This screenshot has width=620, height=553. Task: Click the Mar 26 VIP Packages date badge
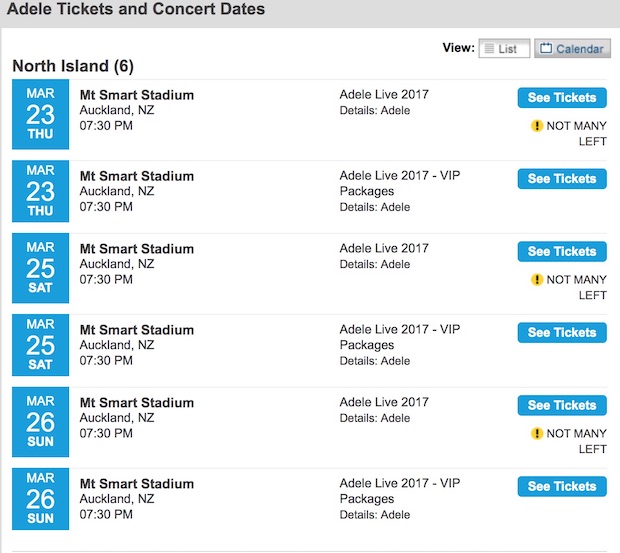point(40,498)
